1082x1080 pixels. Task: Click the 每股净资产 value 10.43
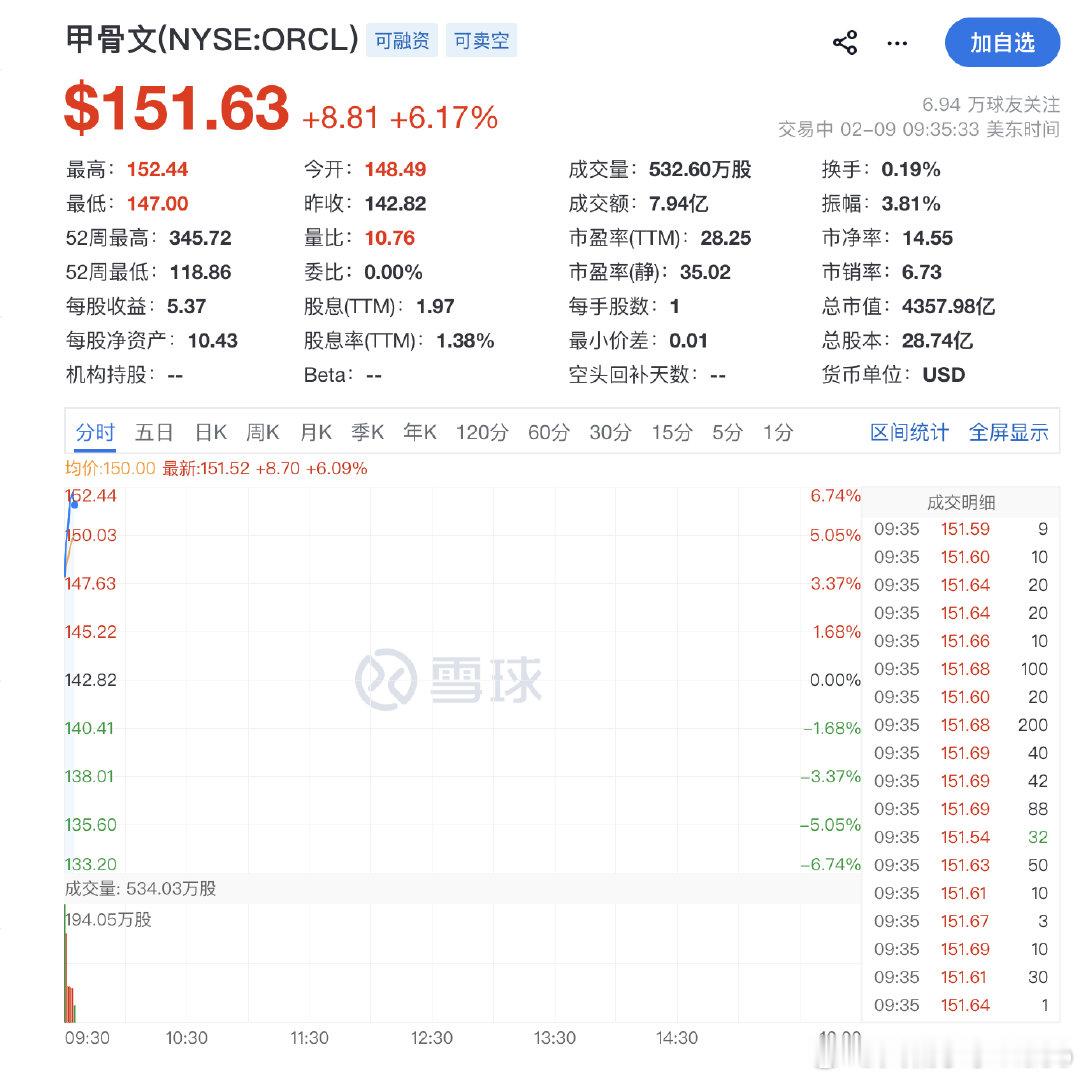click(213, 341)
